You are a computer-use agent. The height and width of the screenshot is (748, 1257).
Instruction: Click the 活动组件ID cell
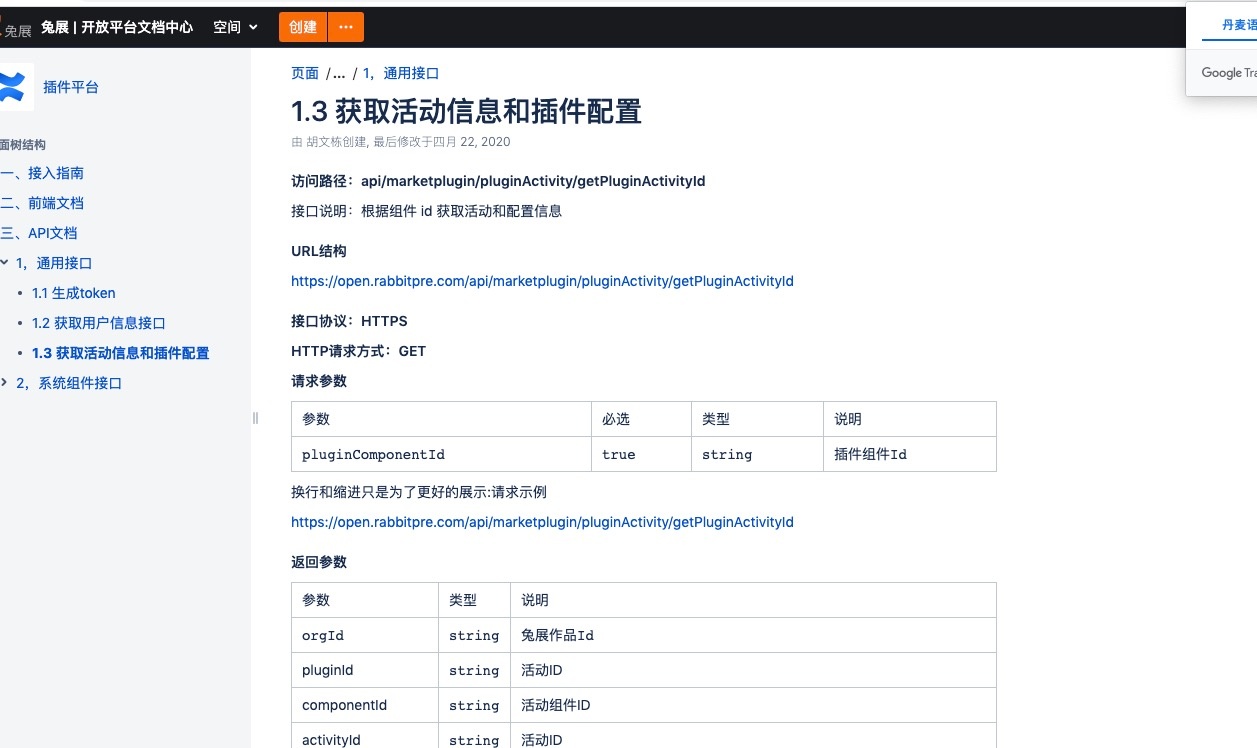click(753, 705)
